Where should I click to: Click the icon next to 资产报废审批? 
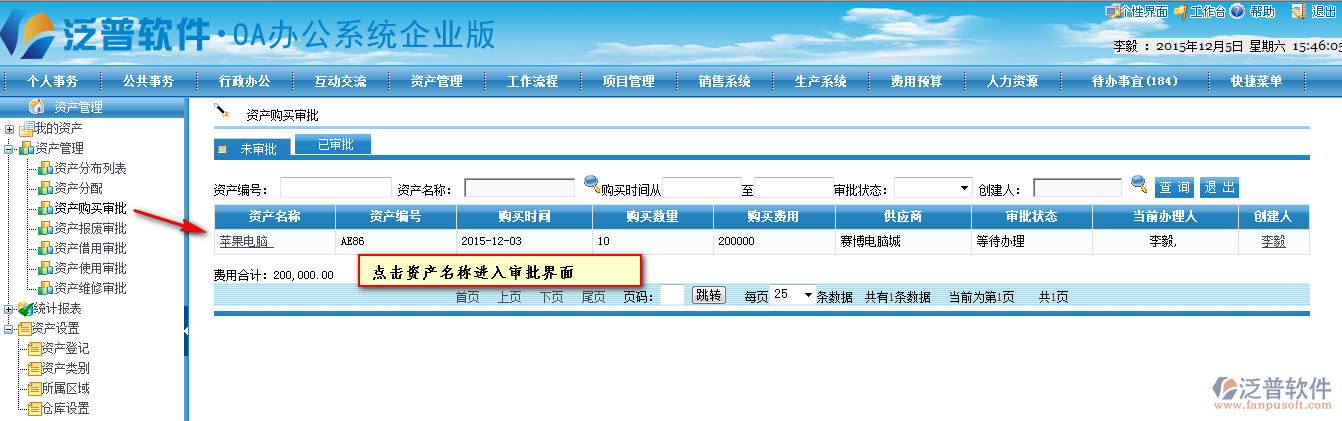pos(44,228)
